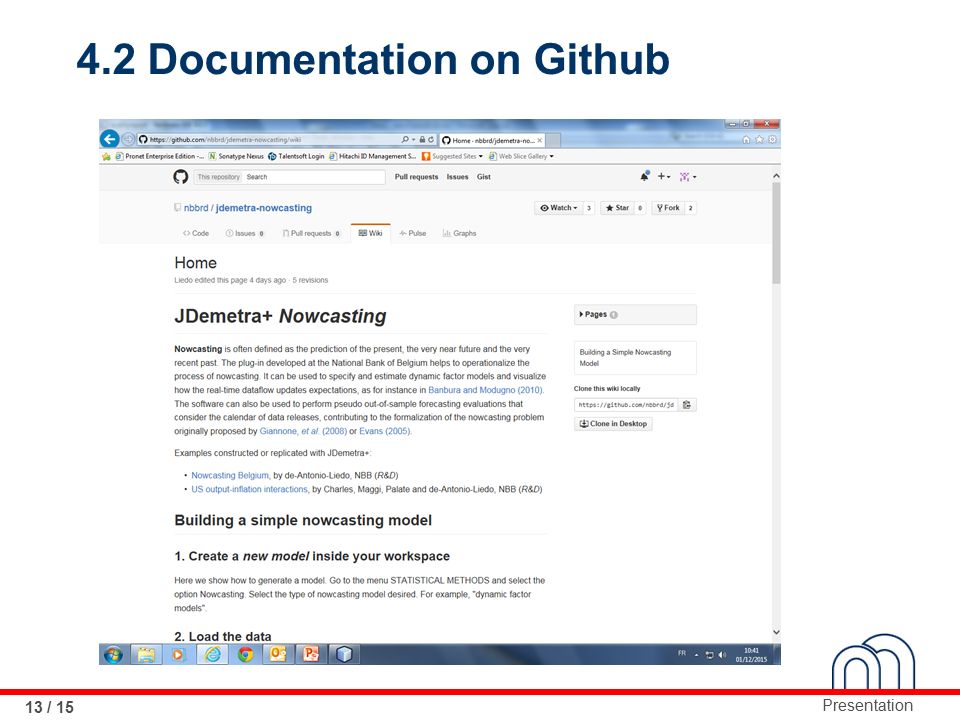Open Sonatype Nexus bookmark

[236, 157]
